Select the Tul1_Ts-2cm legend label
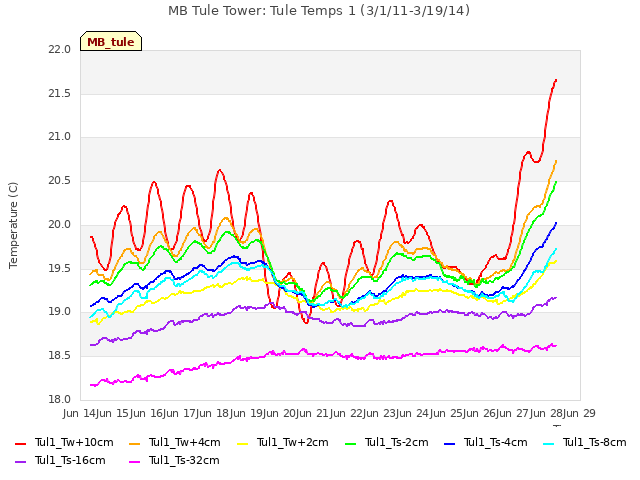Screen dimensions: 640x480 pos(396,442)
